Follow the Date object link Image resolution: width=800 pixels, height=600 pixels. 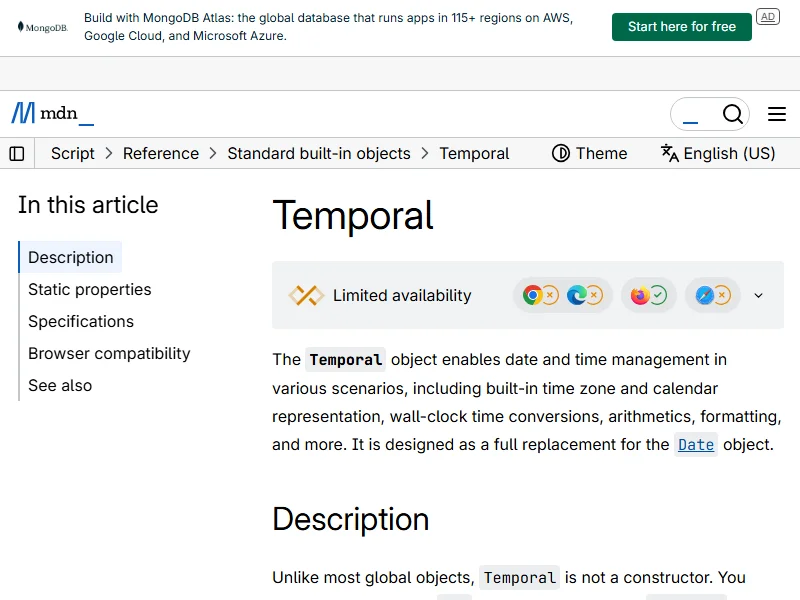pos(696,444)
